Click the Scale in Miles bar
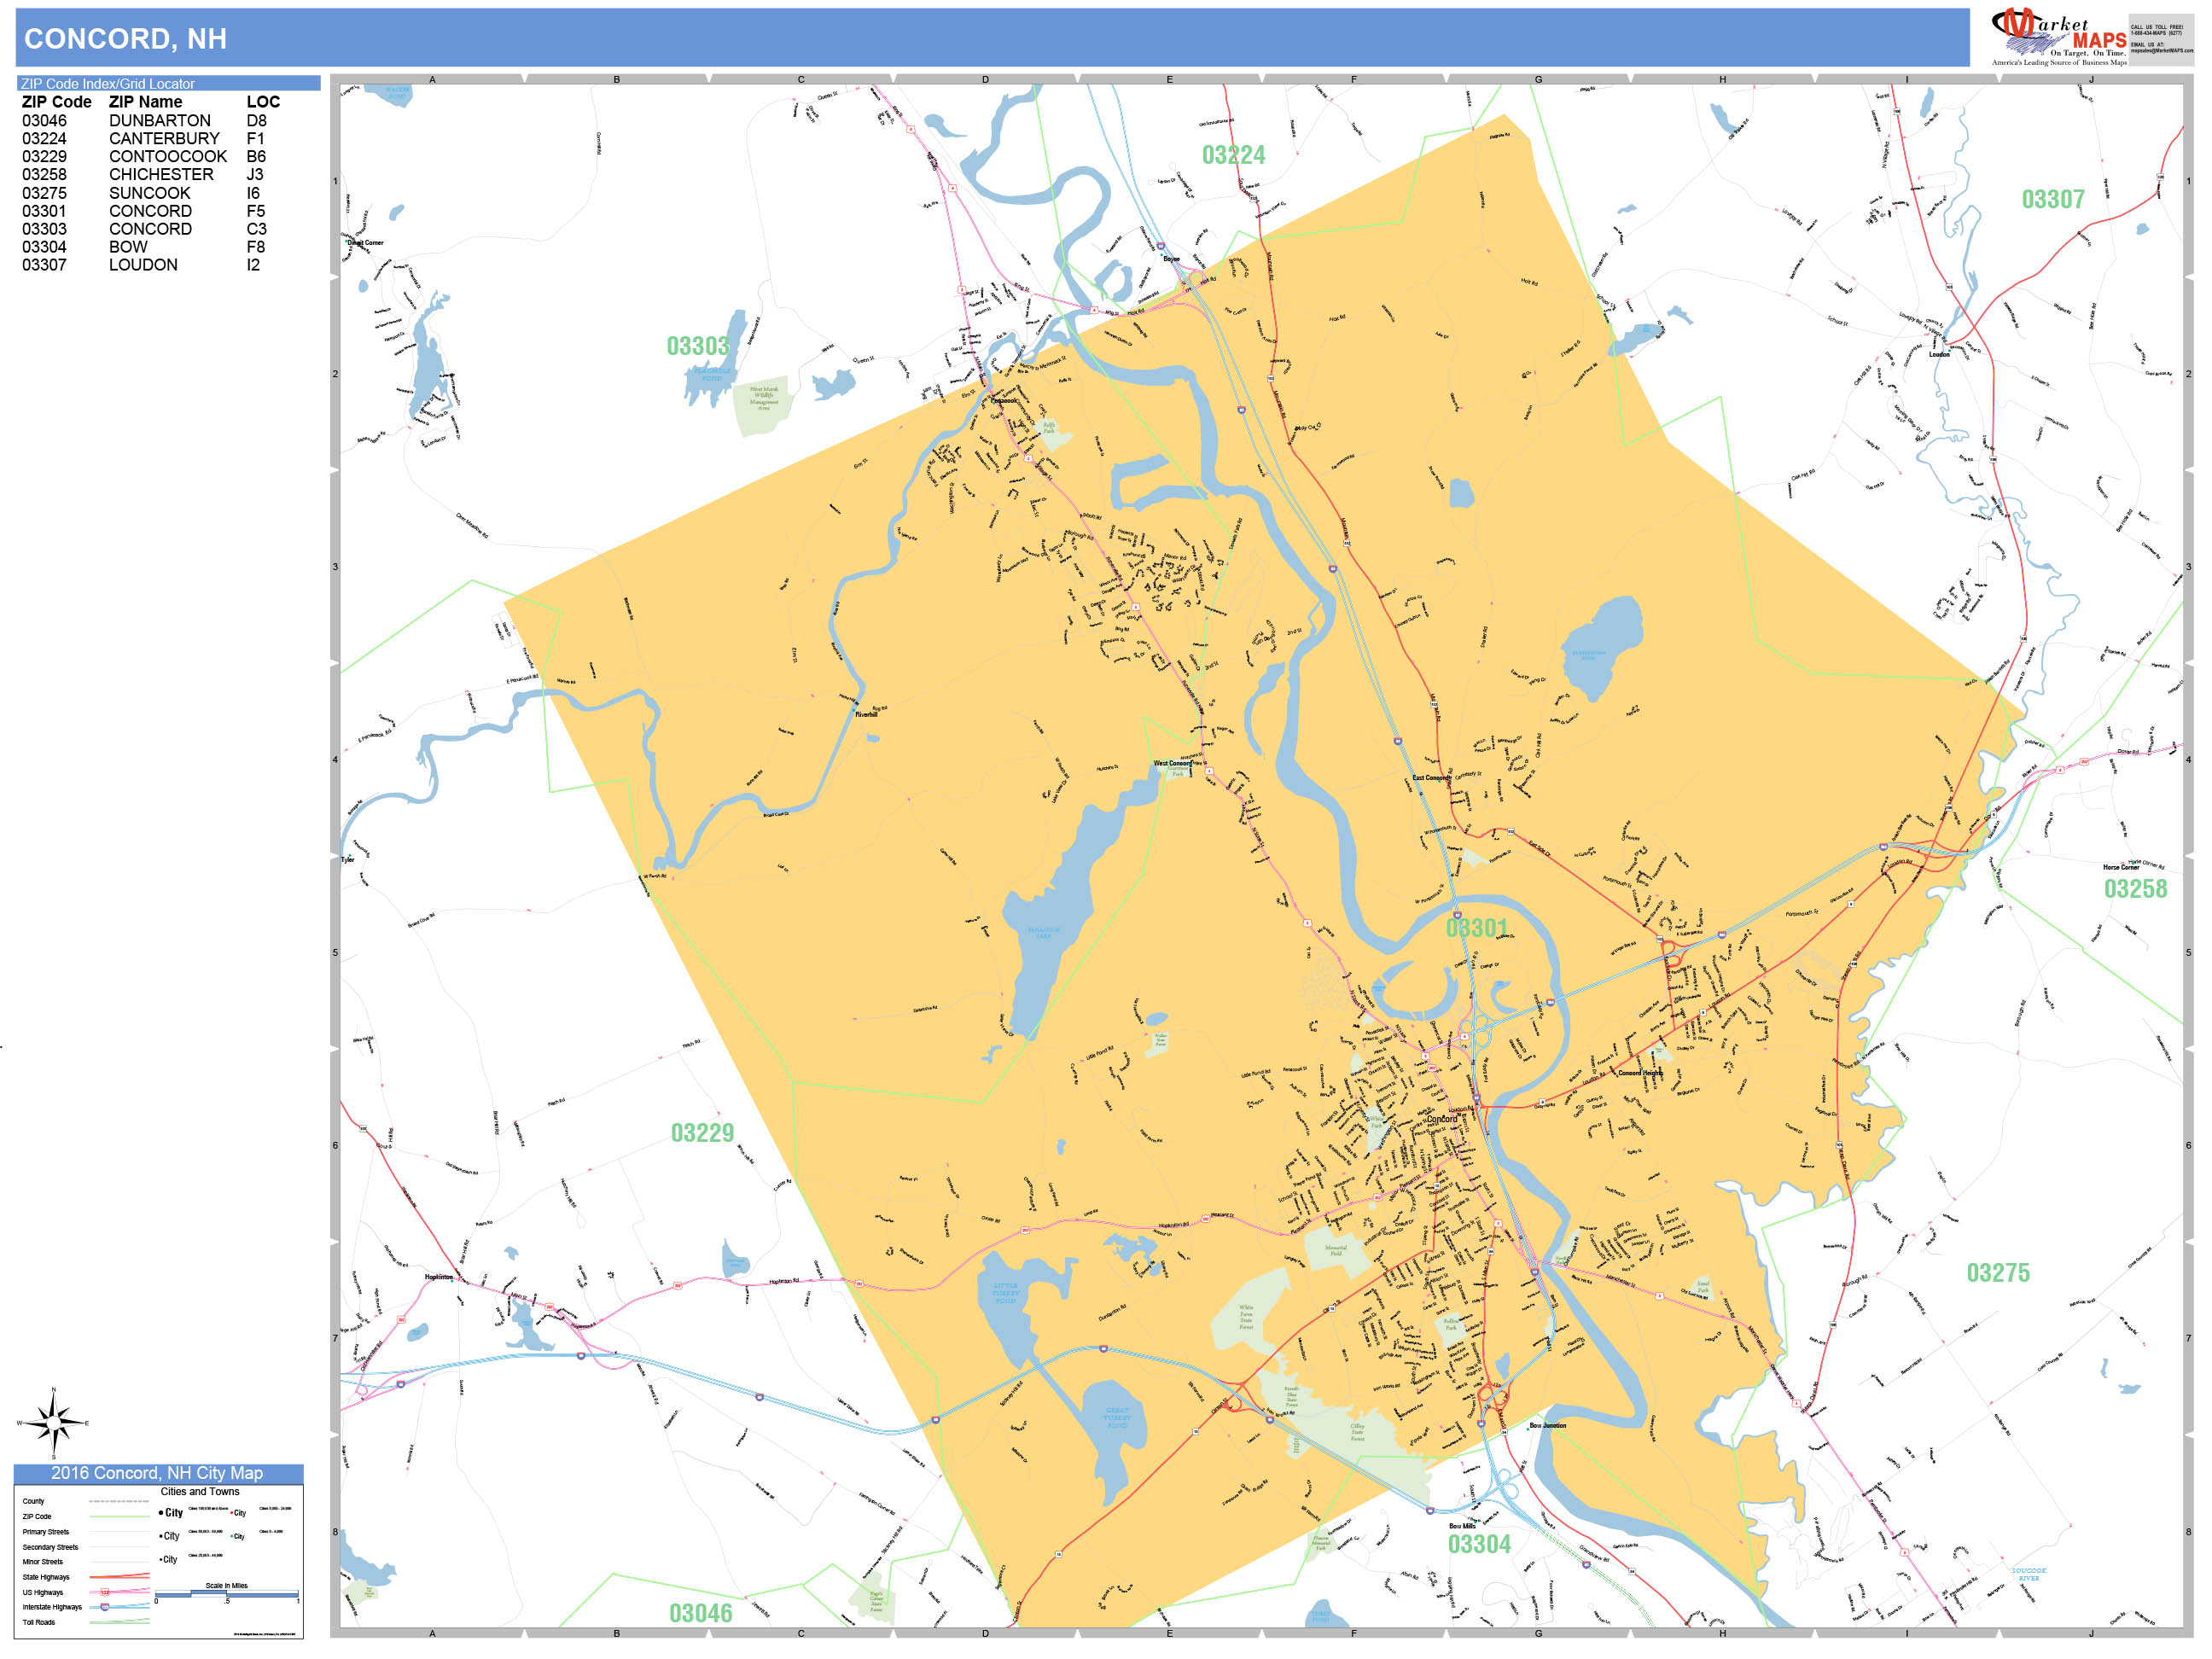Viewport: 2212px width, 1659px height. point(227,1594)
